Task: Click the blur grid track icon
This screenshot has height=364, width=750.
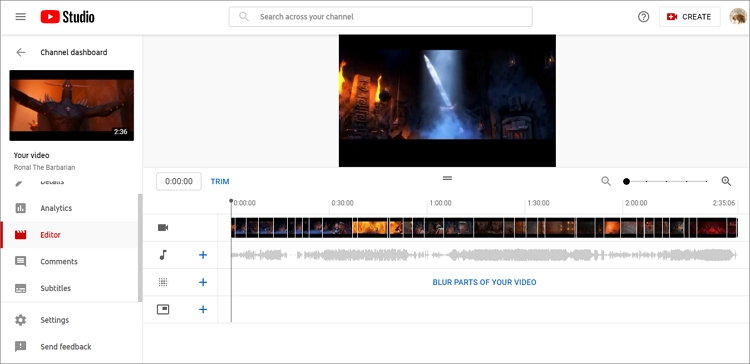Action: tap(163, 282)
